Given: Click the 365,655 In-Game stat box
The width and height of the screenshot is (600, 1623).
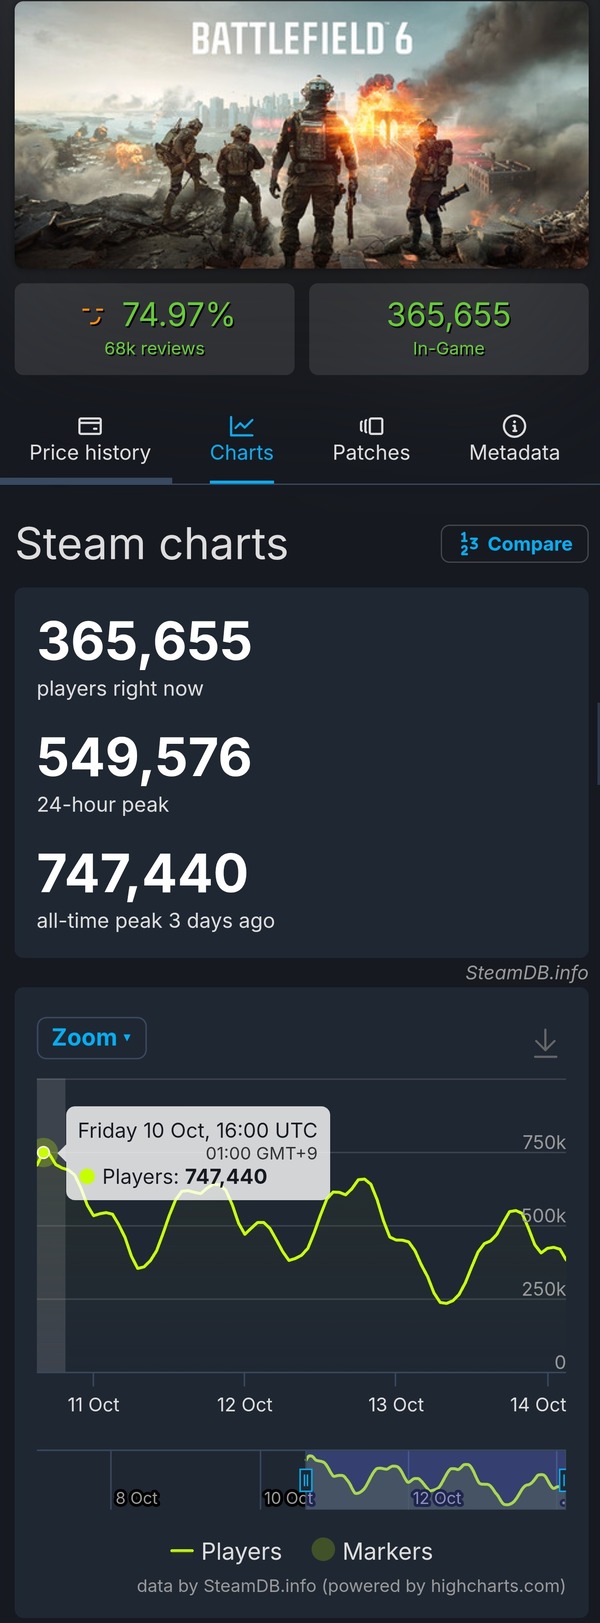Looking at the screenshot, I should tap(448, 329).
